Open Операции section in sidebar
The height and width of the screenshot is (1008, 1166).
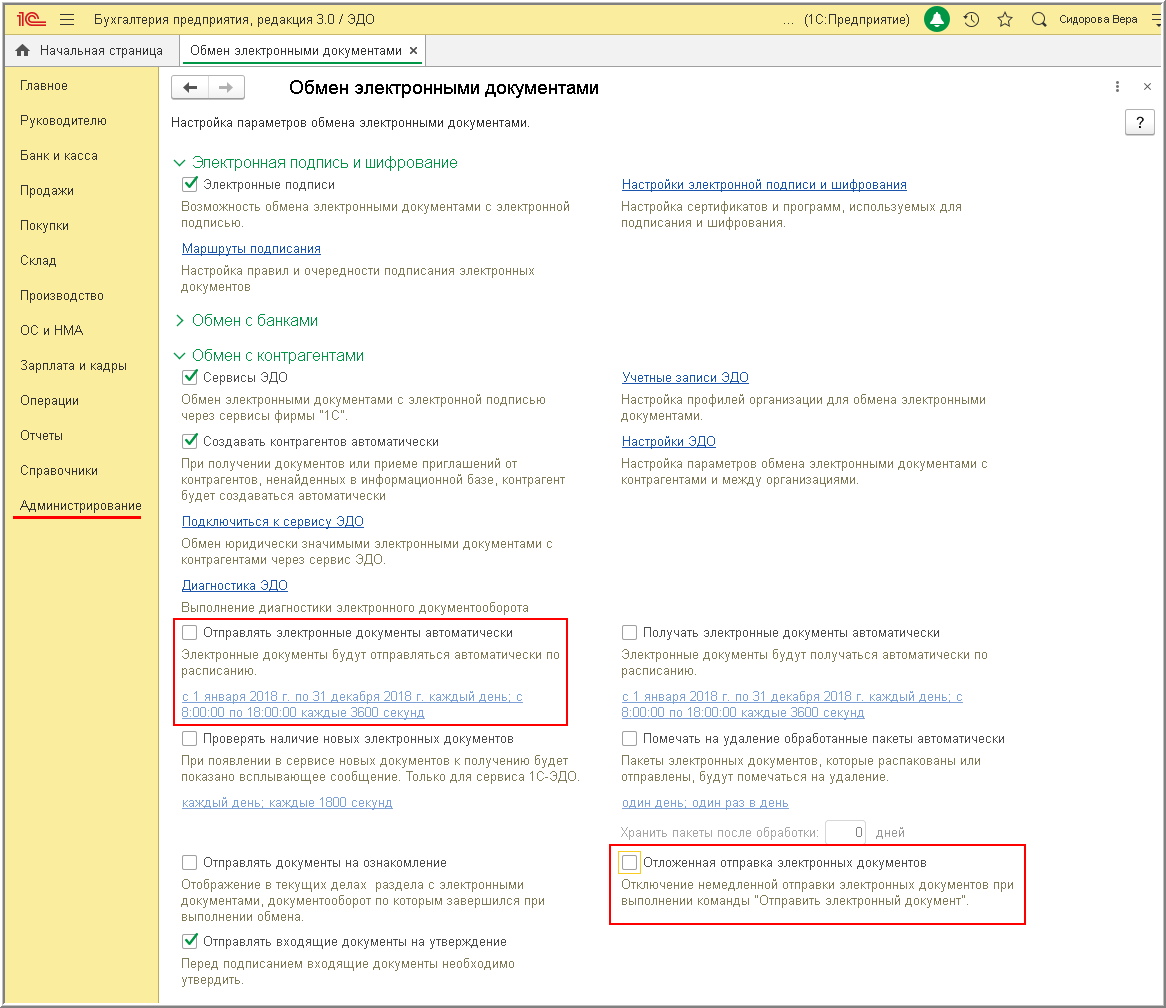49,400
